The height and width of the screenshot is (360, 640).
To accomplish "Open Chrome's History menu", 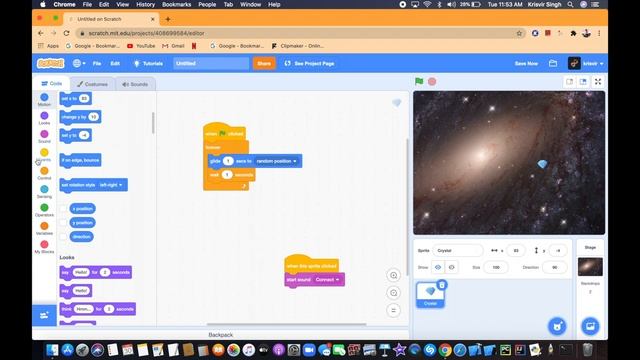I will click(x=145, y=4).
